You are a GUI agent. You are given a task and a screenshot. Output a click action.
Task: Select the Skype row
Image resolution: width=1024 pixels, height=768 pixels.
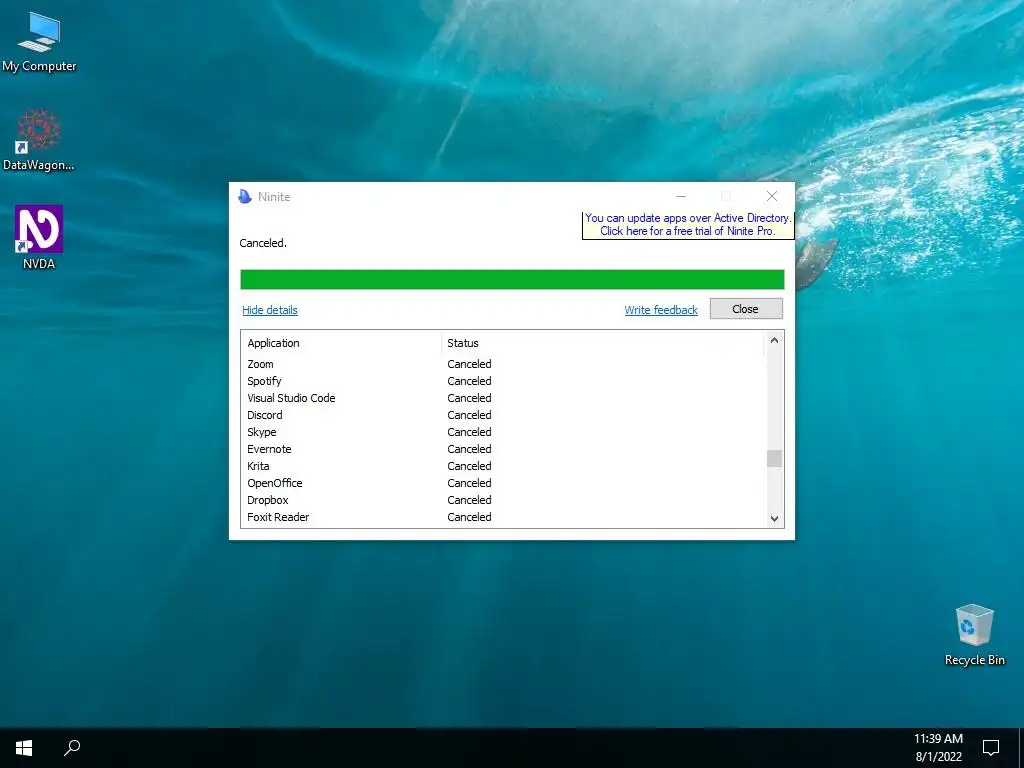point(503,432)
